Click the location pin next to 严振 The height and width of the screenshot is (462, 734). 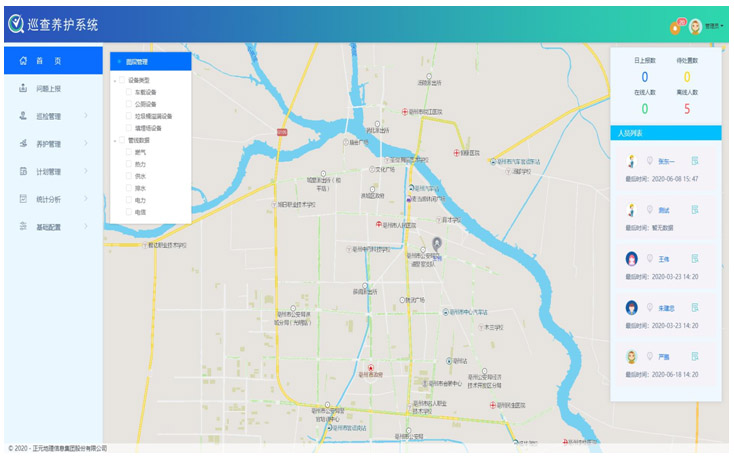coord(649,357)
